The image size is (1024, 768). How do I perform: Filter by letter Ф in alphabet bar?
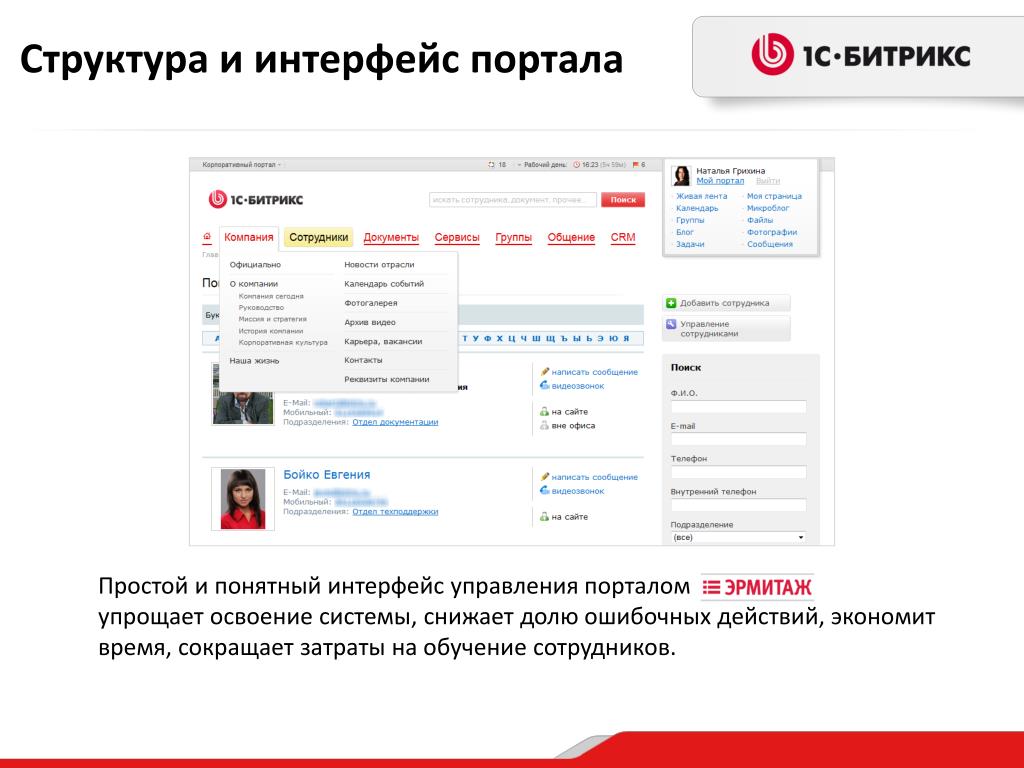click(x=487, y=338)
